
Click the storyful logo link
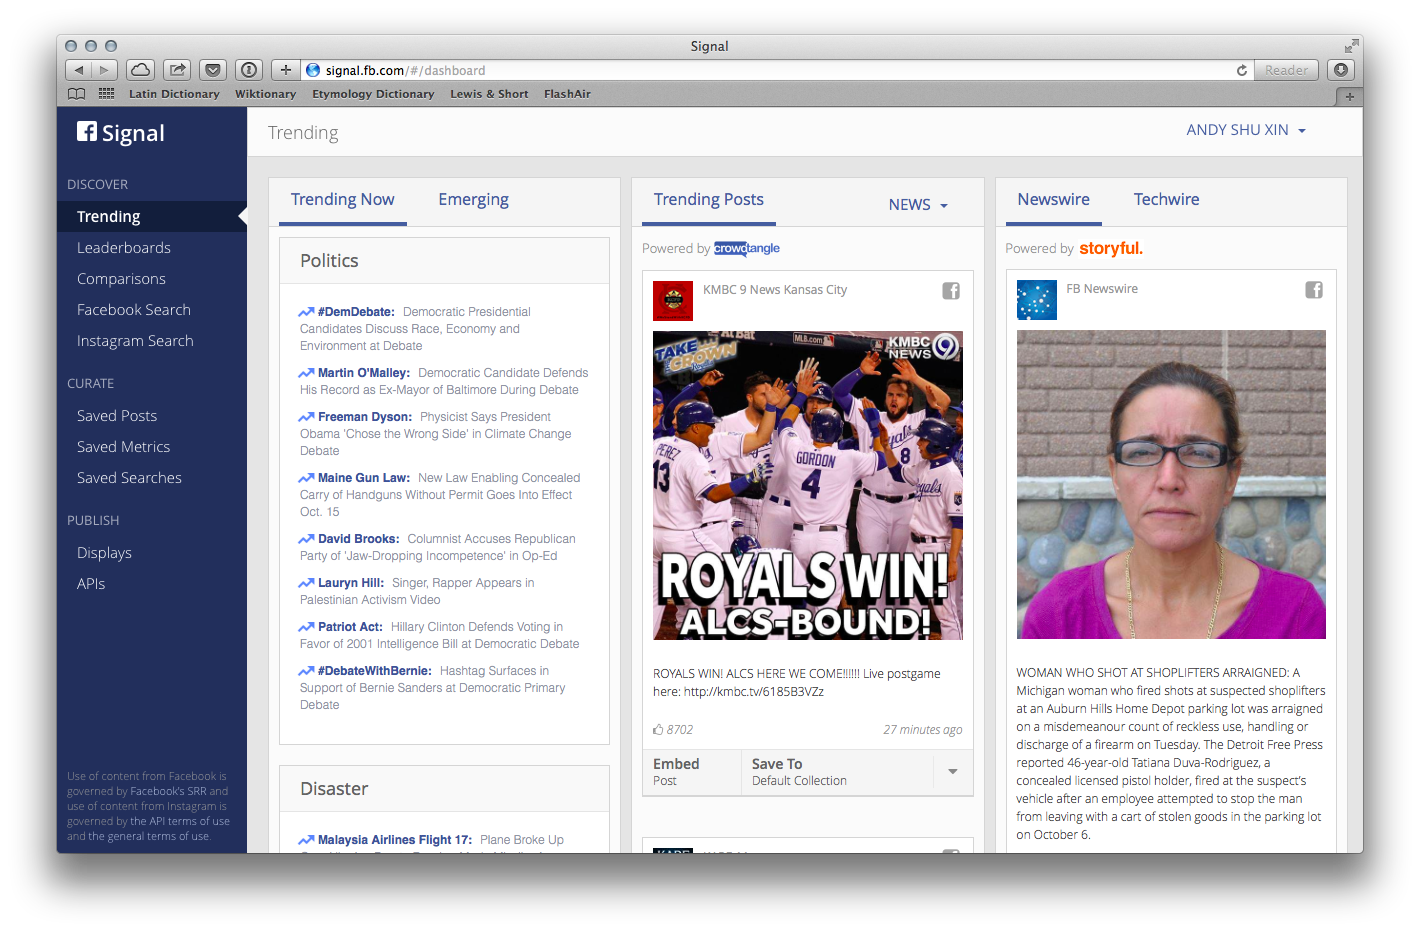click(1111, 248)
